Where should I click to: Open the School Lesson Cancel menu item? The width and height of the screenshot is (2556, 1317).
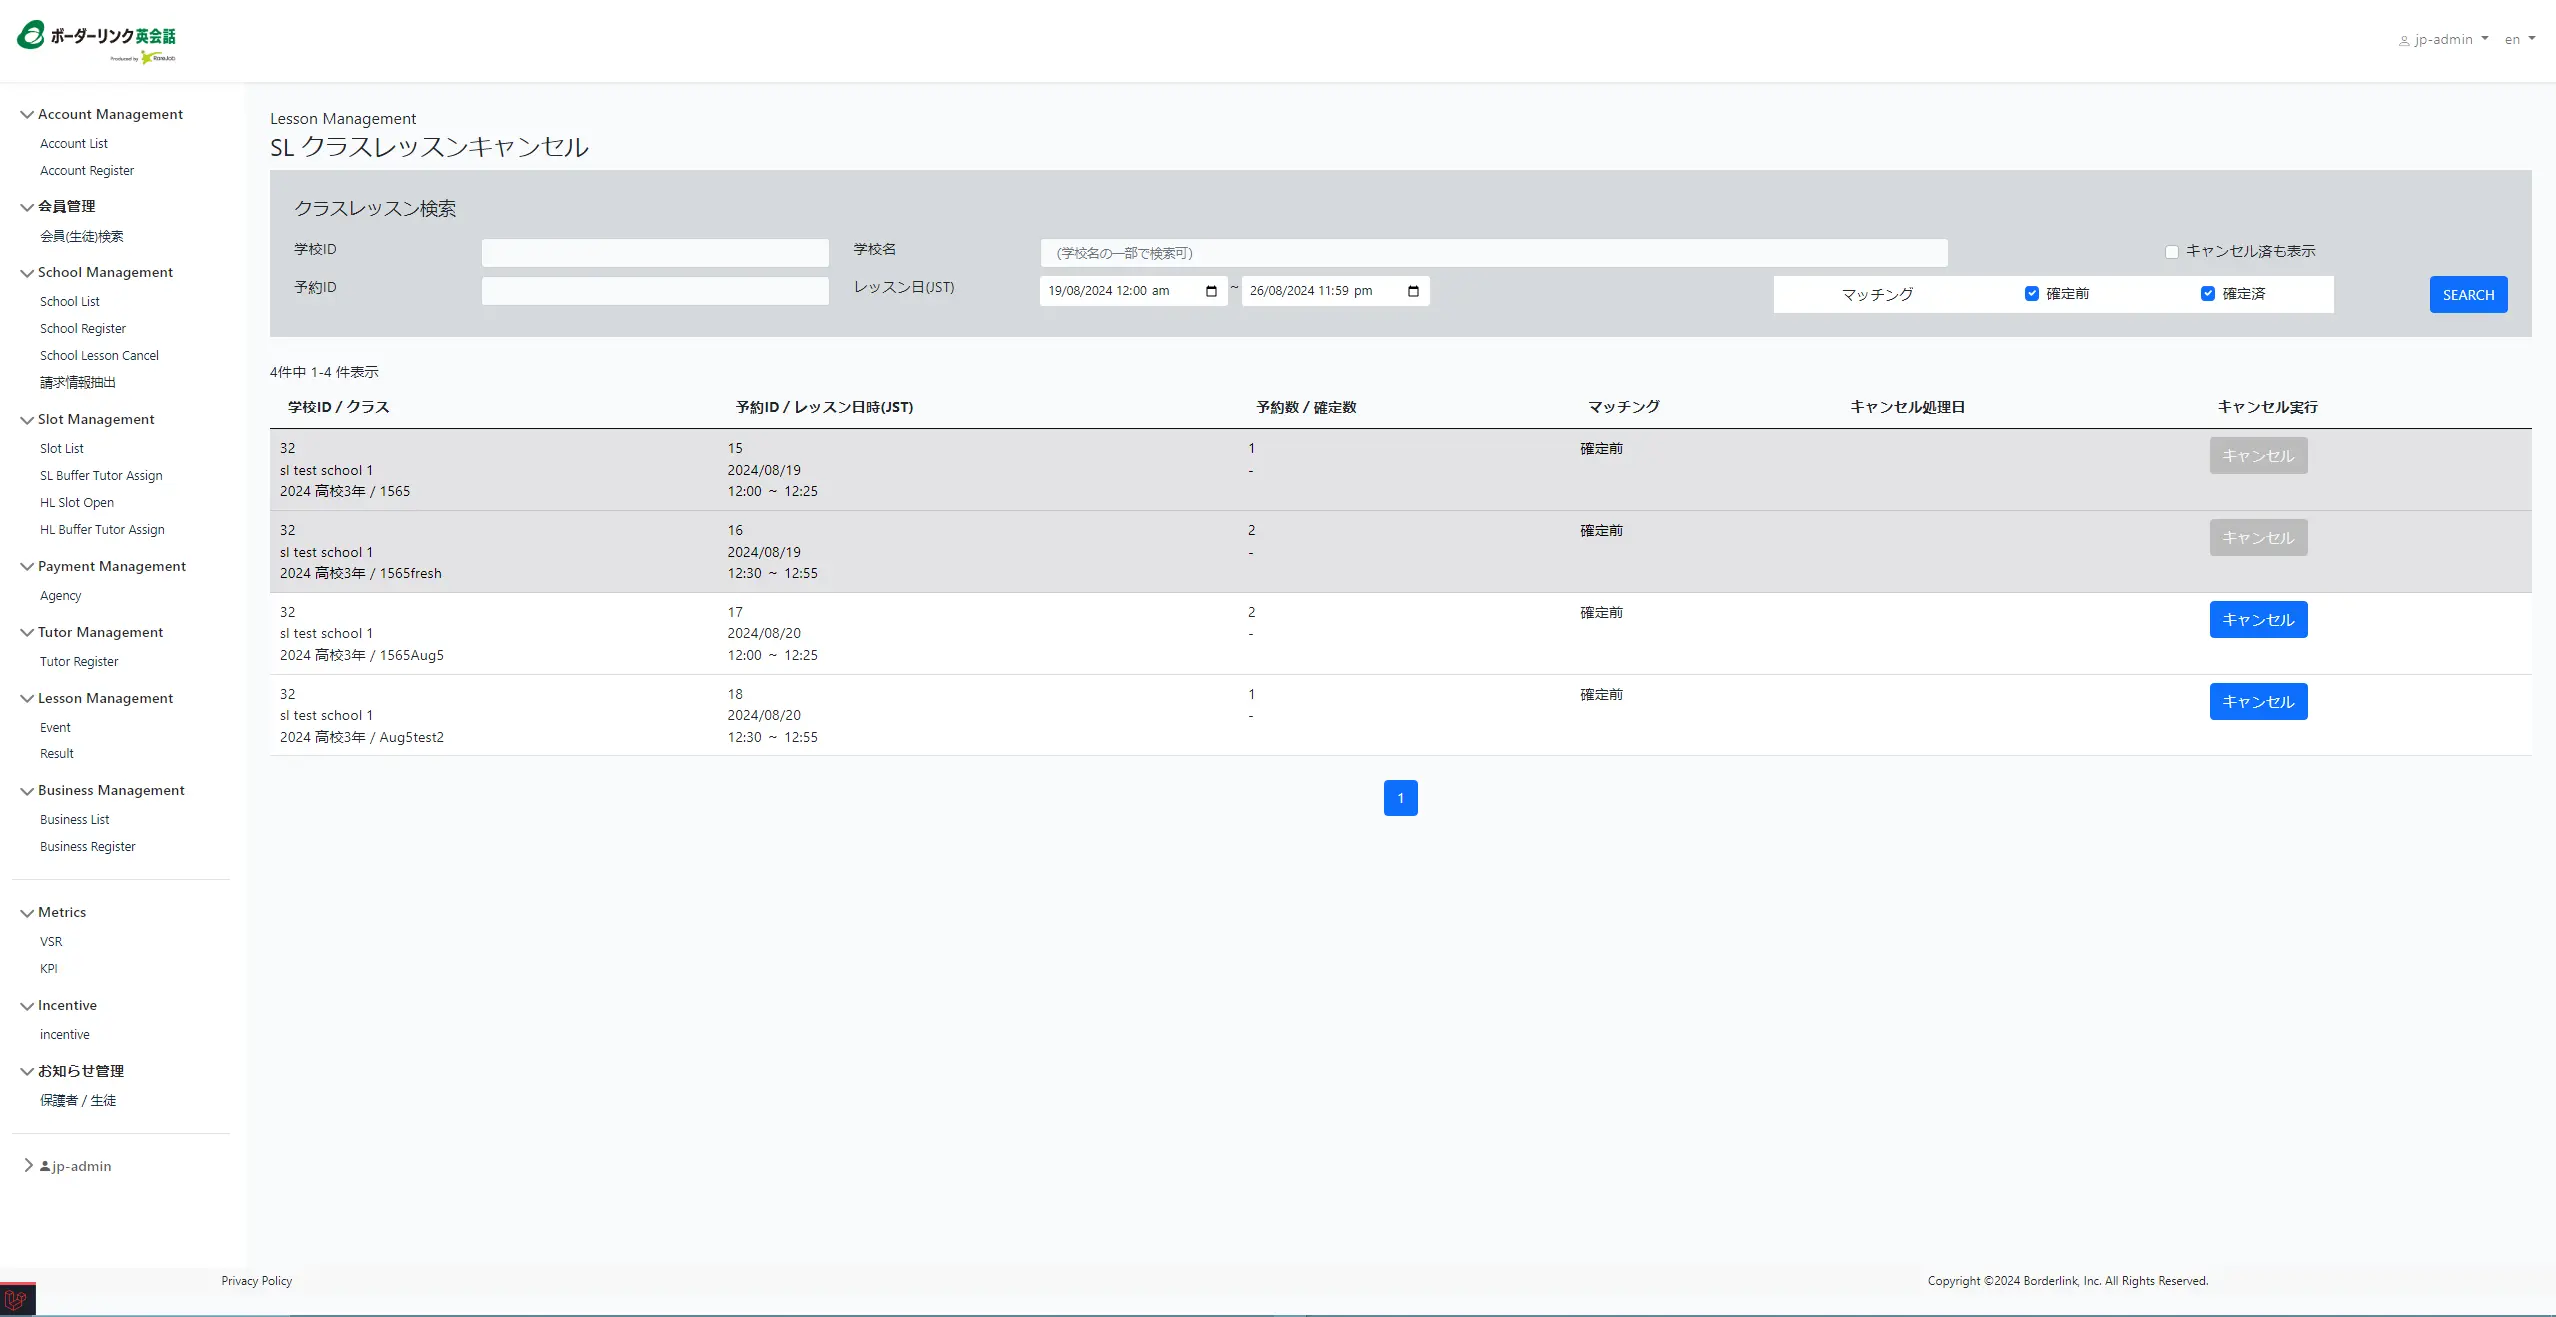(99, 356)
